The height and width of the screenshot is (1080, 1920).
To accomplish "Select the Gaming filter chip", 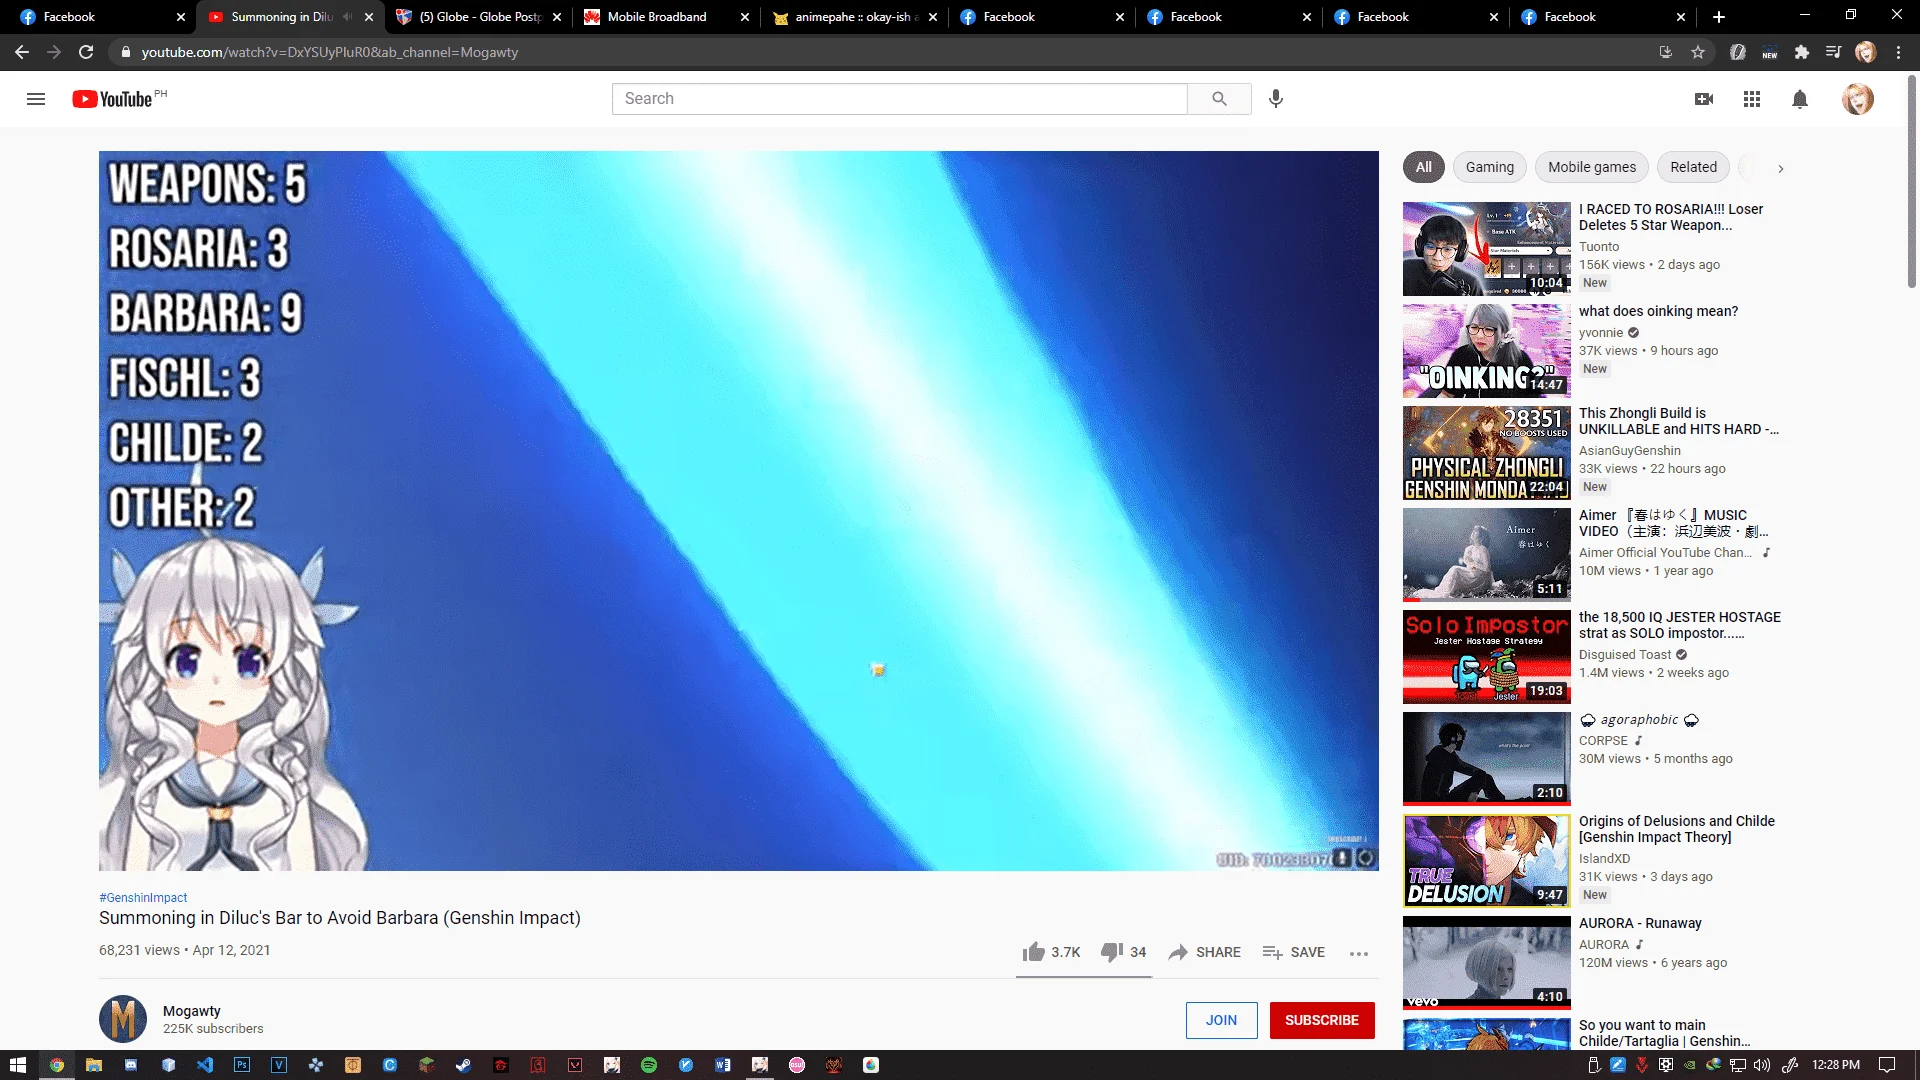I will 1489,167.
